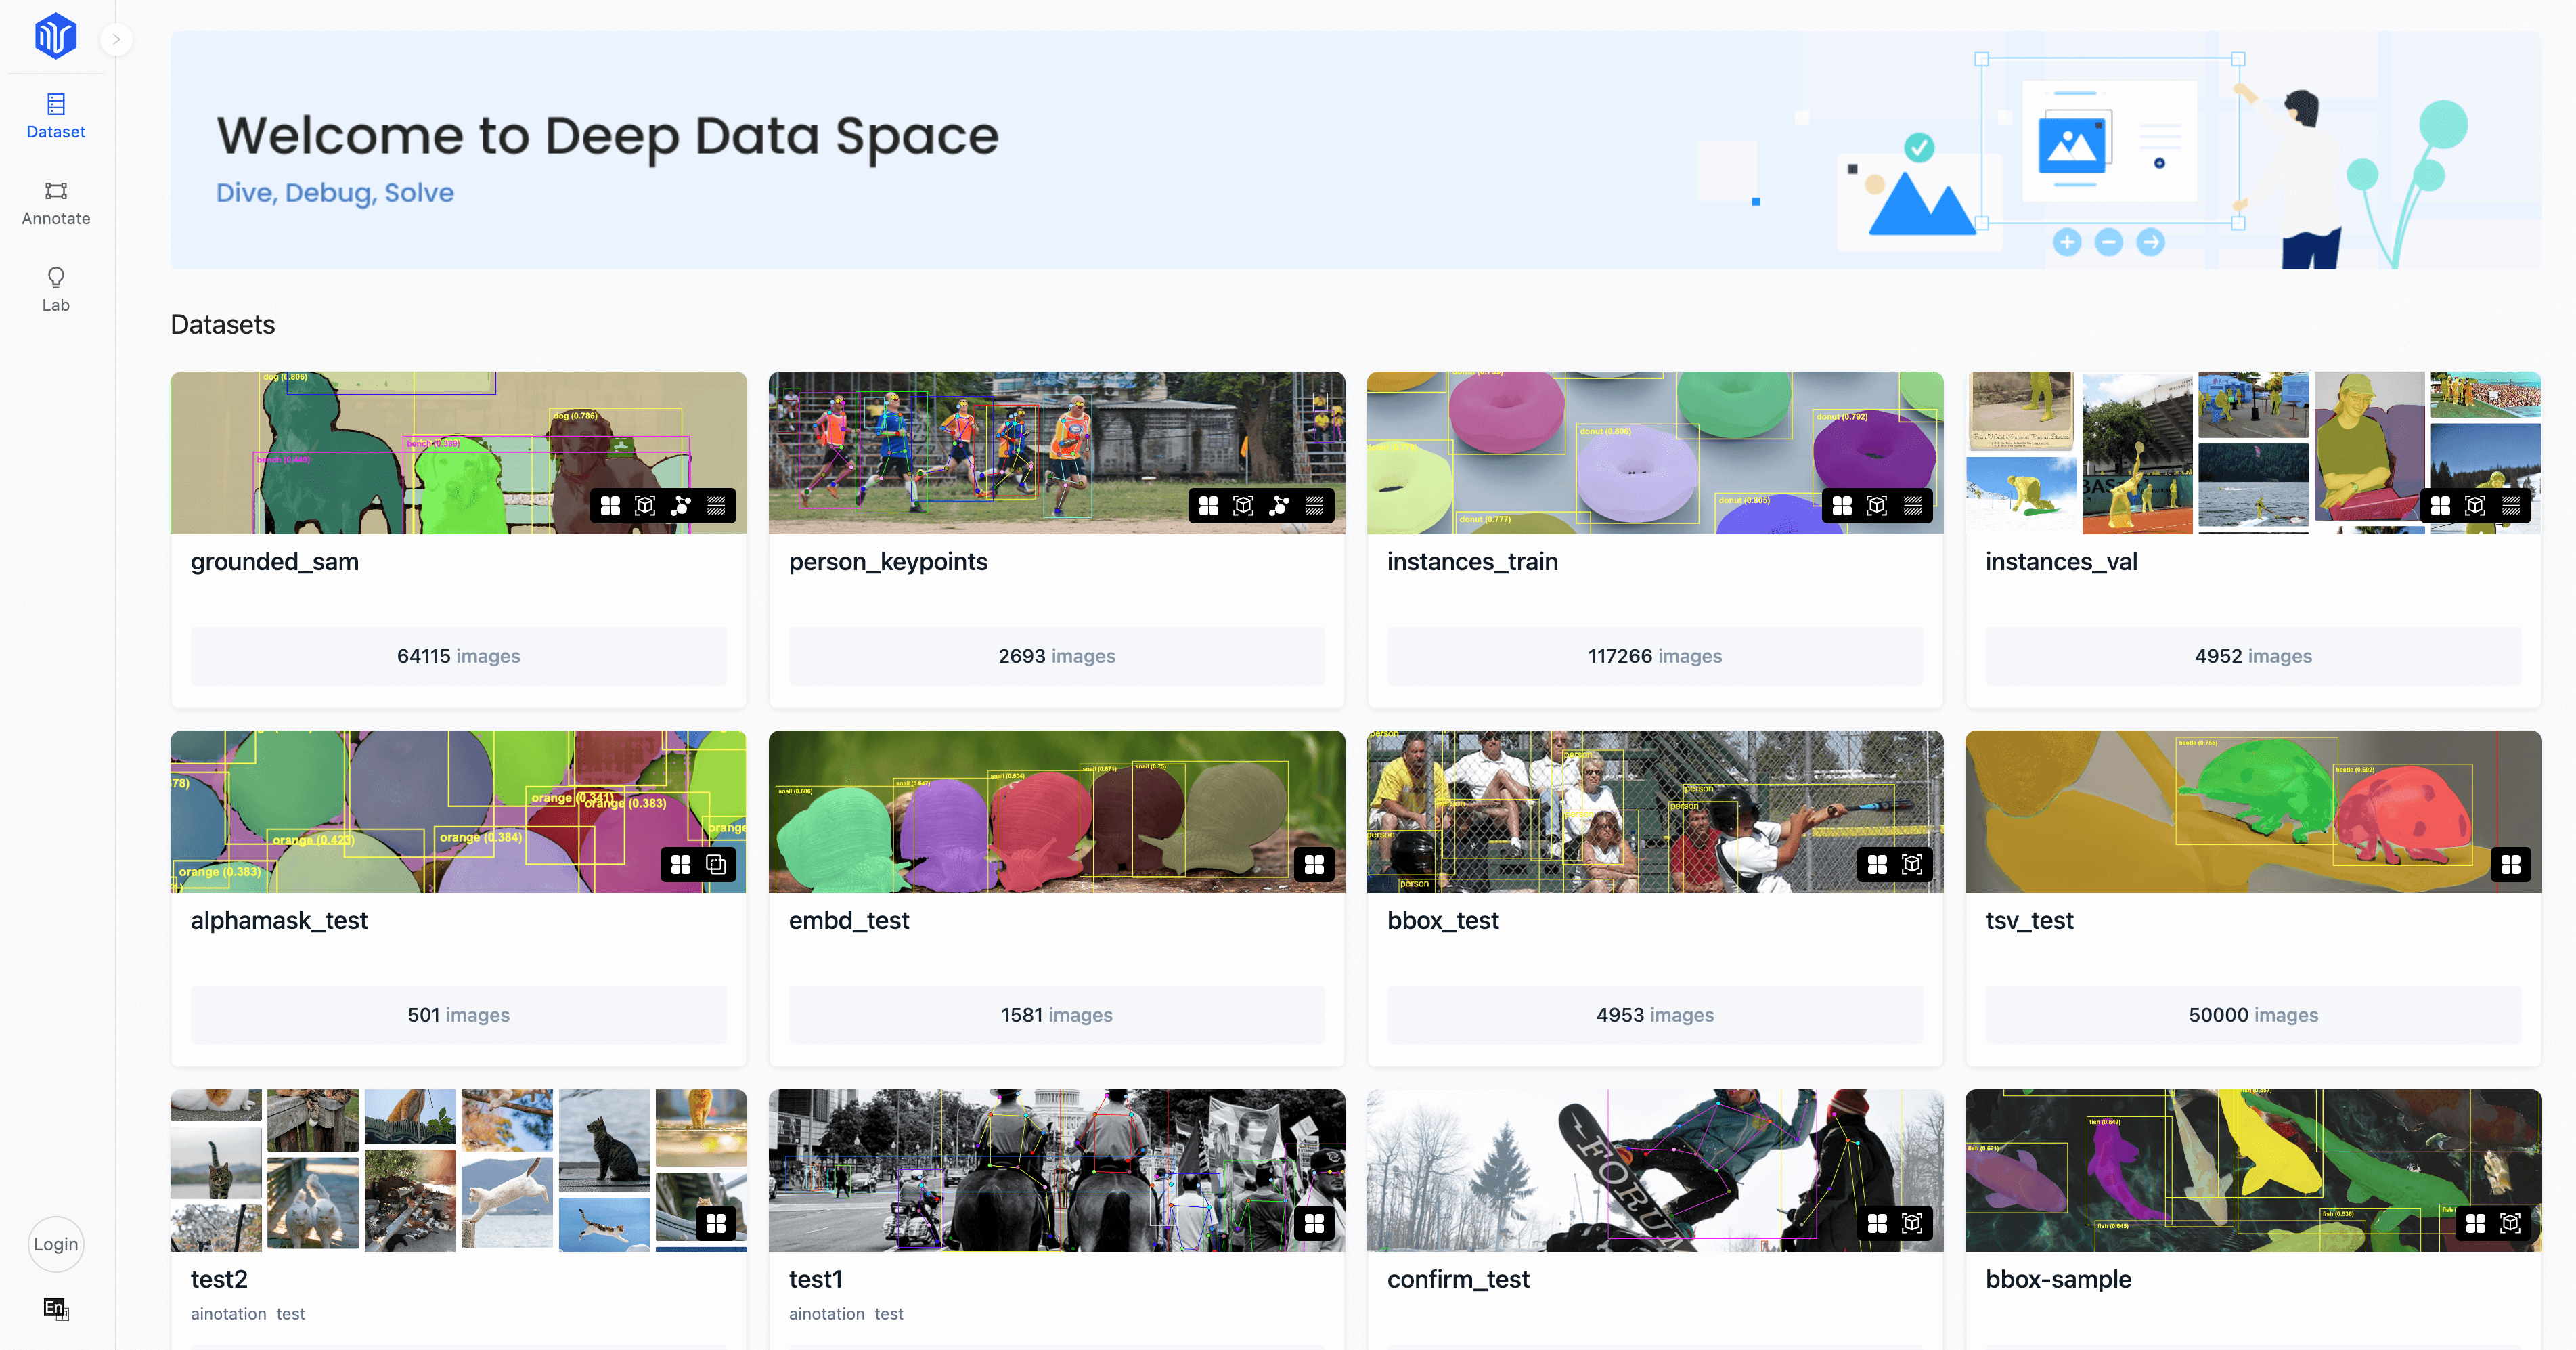Image resolution: width=2576 pixels, height=1350 pixels.
Task: Select the cube icon on confirm_test card
Action: [1912, 1223]
